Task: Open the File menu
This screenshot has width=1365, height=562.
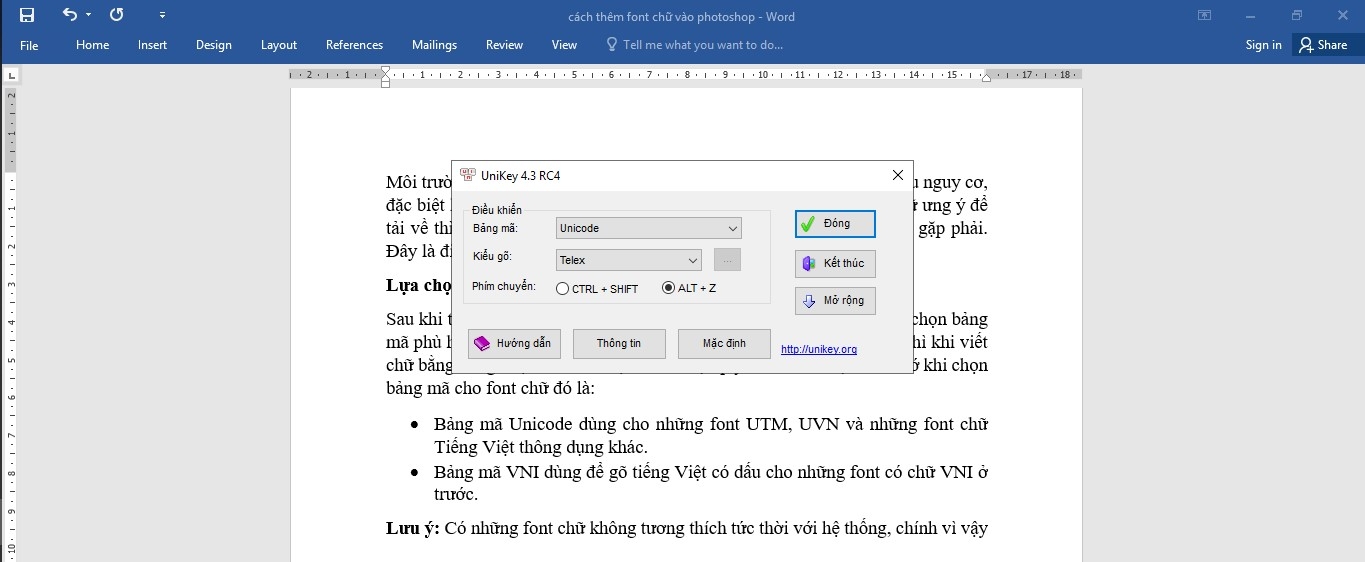Action: pyautogui.click(x=29, y=45)
